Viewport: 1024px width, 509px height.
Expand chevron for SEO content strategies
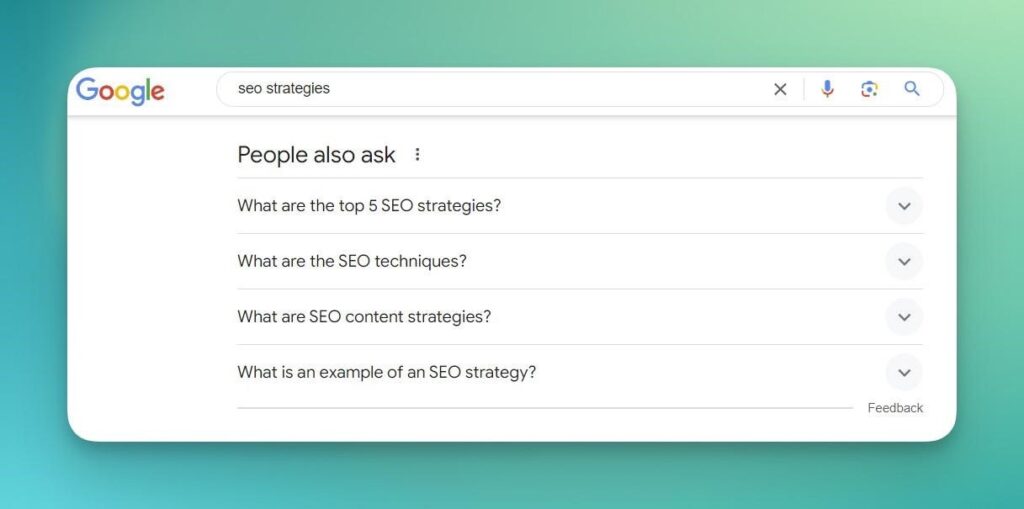pyautogui.click(x=904, y=317)
